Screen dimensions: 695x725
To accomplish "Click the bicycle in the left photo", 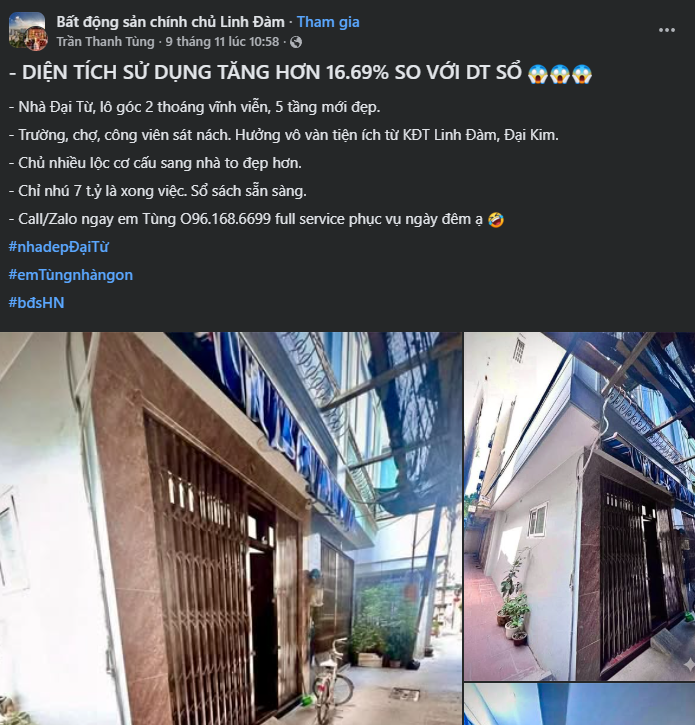I will pyautogui.click(x=333, y=680).
